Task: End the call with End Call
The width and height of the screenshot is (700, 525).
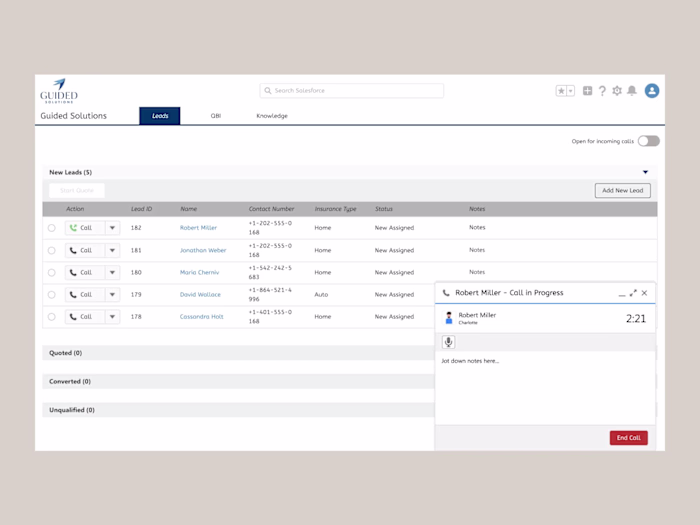Action: 629,438
